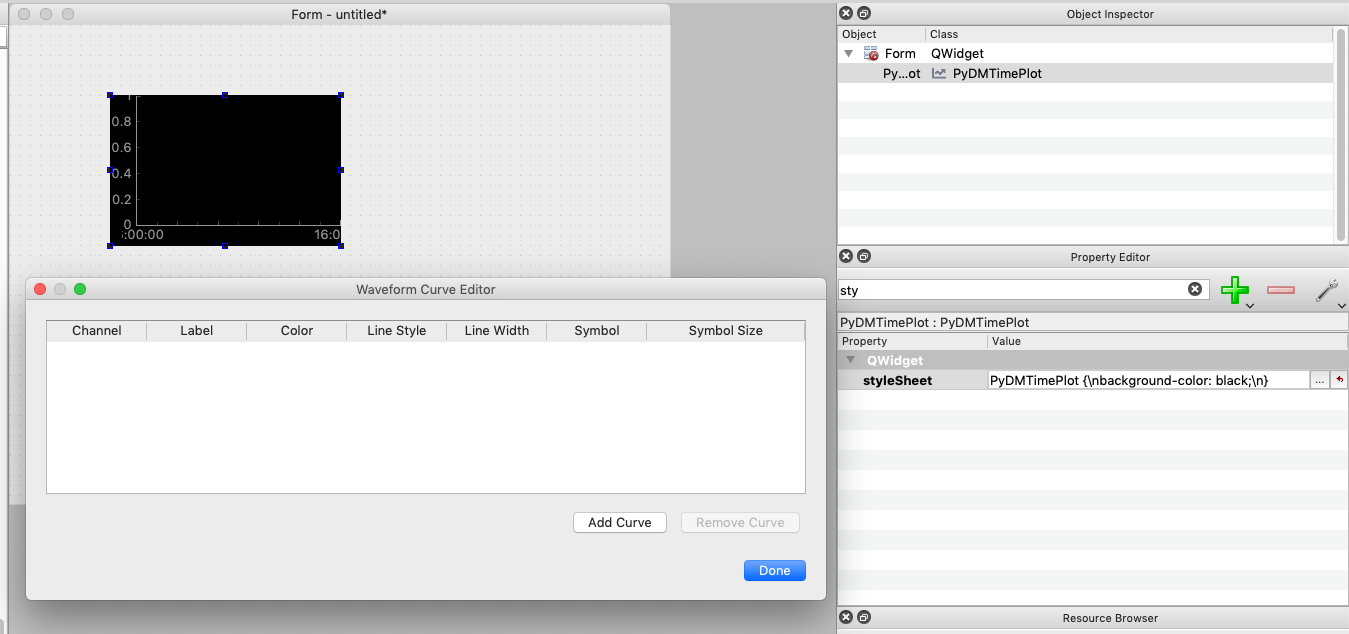Float the Object Inspector panel
1349x634 pixels.
864,14
